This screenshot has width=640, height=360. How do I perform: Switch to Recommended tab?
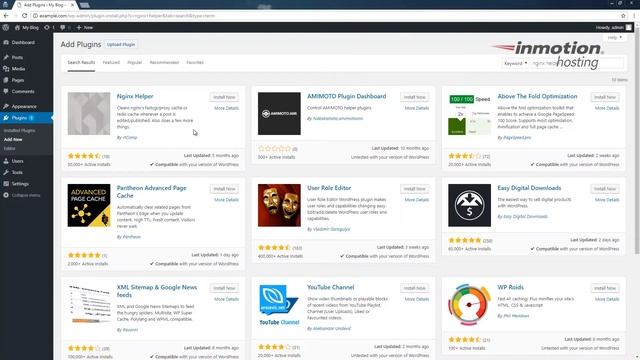click(x=164, y=62)
